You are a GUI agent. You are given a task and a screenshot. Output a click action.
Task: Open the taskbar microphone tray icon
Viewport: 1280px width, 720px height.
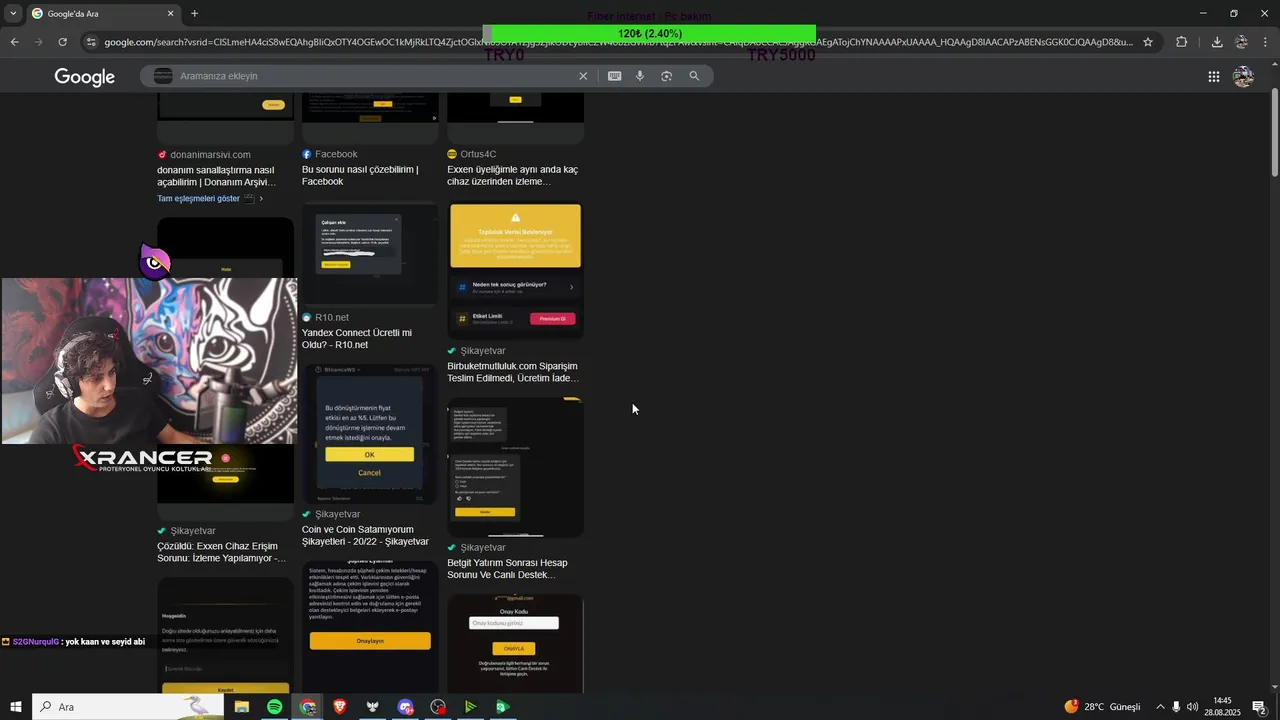tap(1176, 707)
